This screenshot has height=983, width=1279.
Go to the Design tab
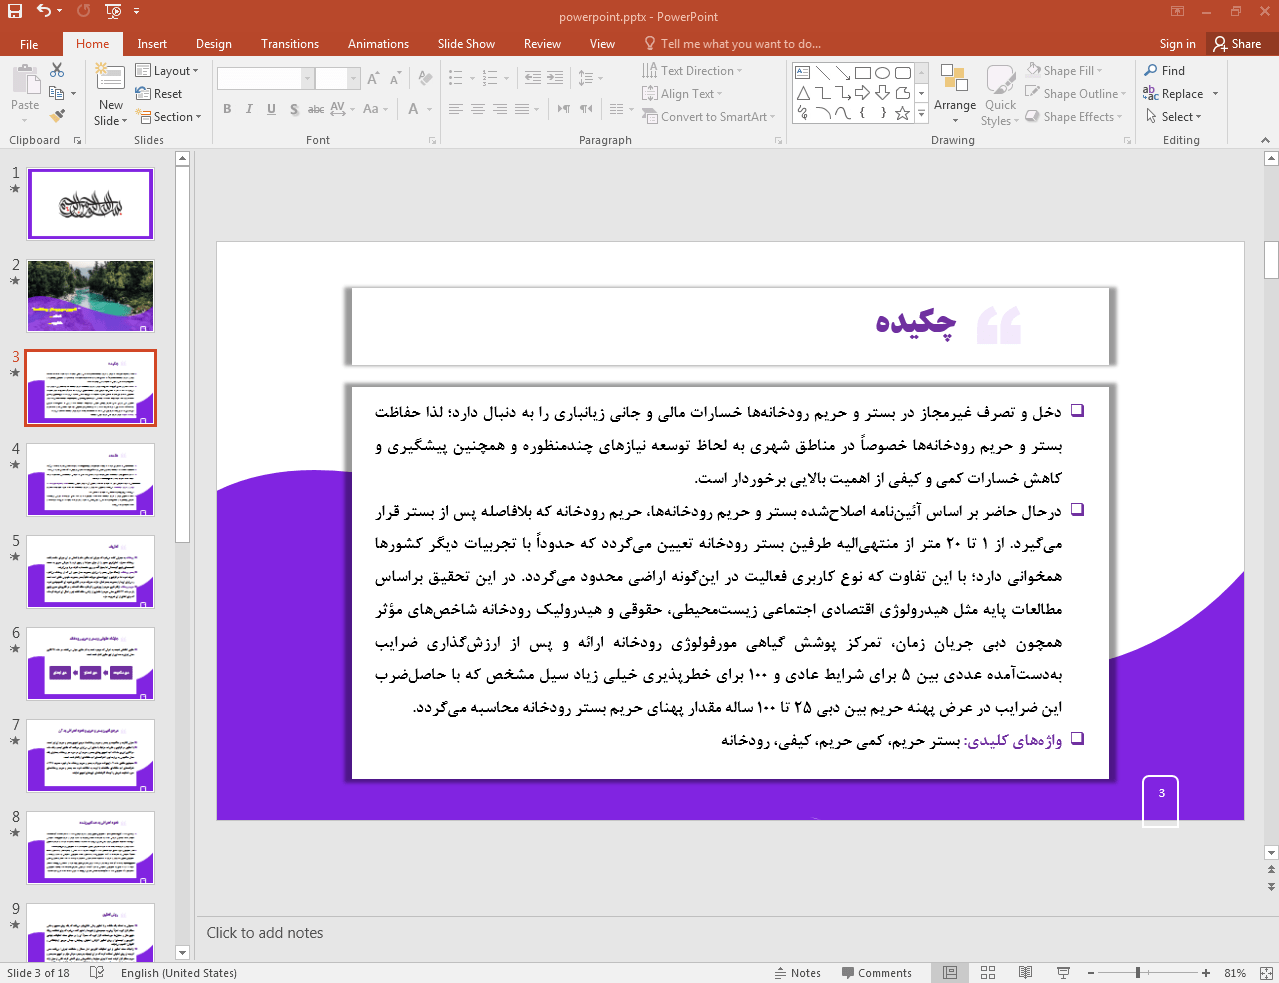213,44
